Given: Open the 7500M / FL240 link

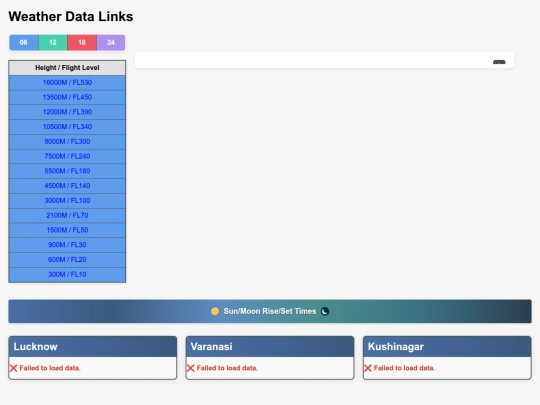Looking at the screenshot, I should (x=67, y=156).
